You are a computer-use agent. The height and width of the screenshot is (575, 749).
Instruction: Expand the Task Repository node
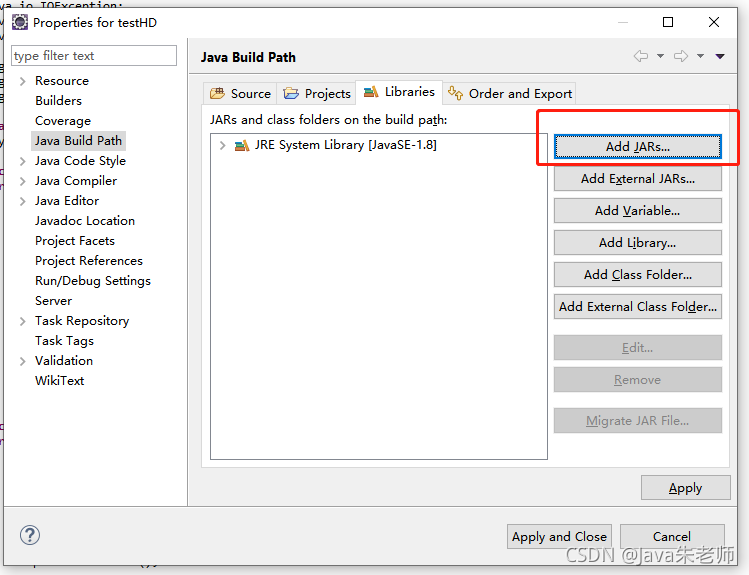[22, 321]
